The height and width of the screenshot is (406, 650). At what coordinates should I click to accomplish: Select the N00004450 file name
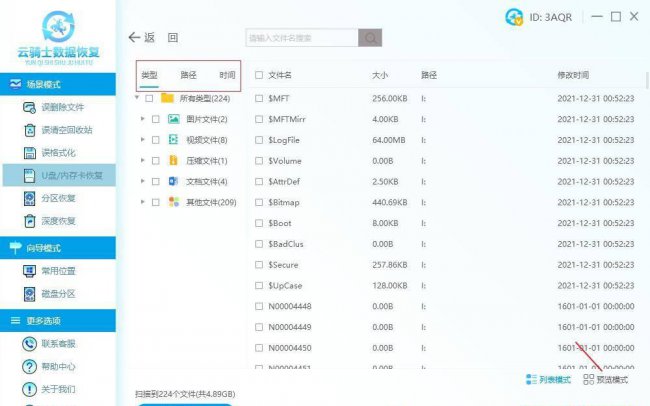point(290,348)
